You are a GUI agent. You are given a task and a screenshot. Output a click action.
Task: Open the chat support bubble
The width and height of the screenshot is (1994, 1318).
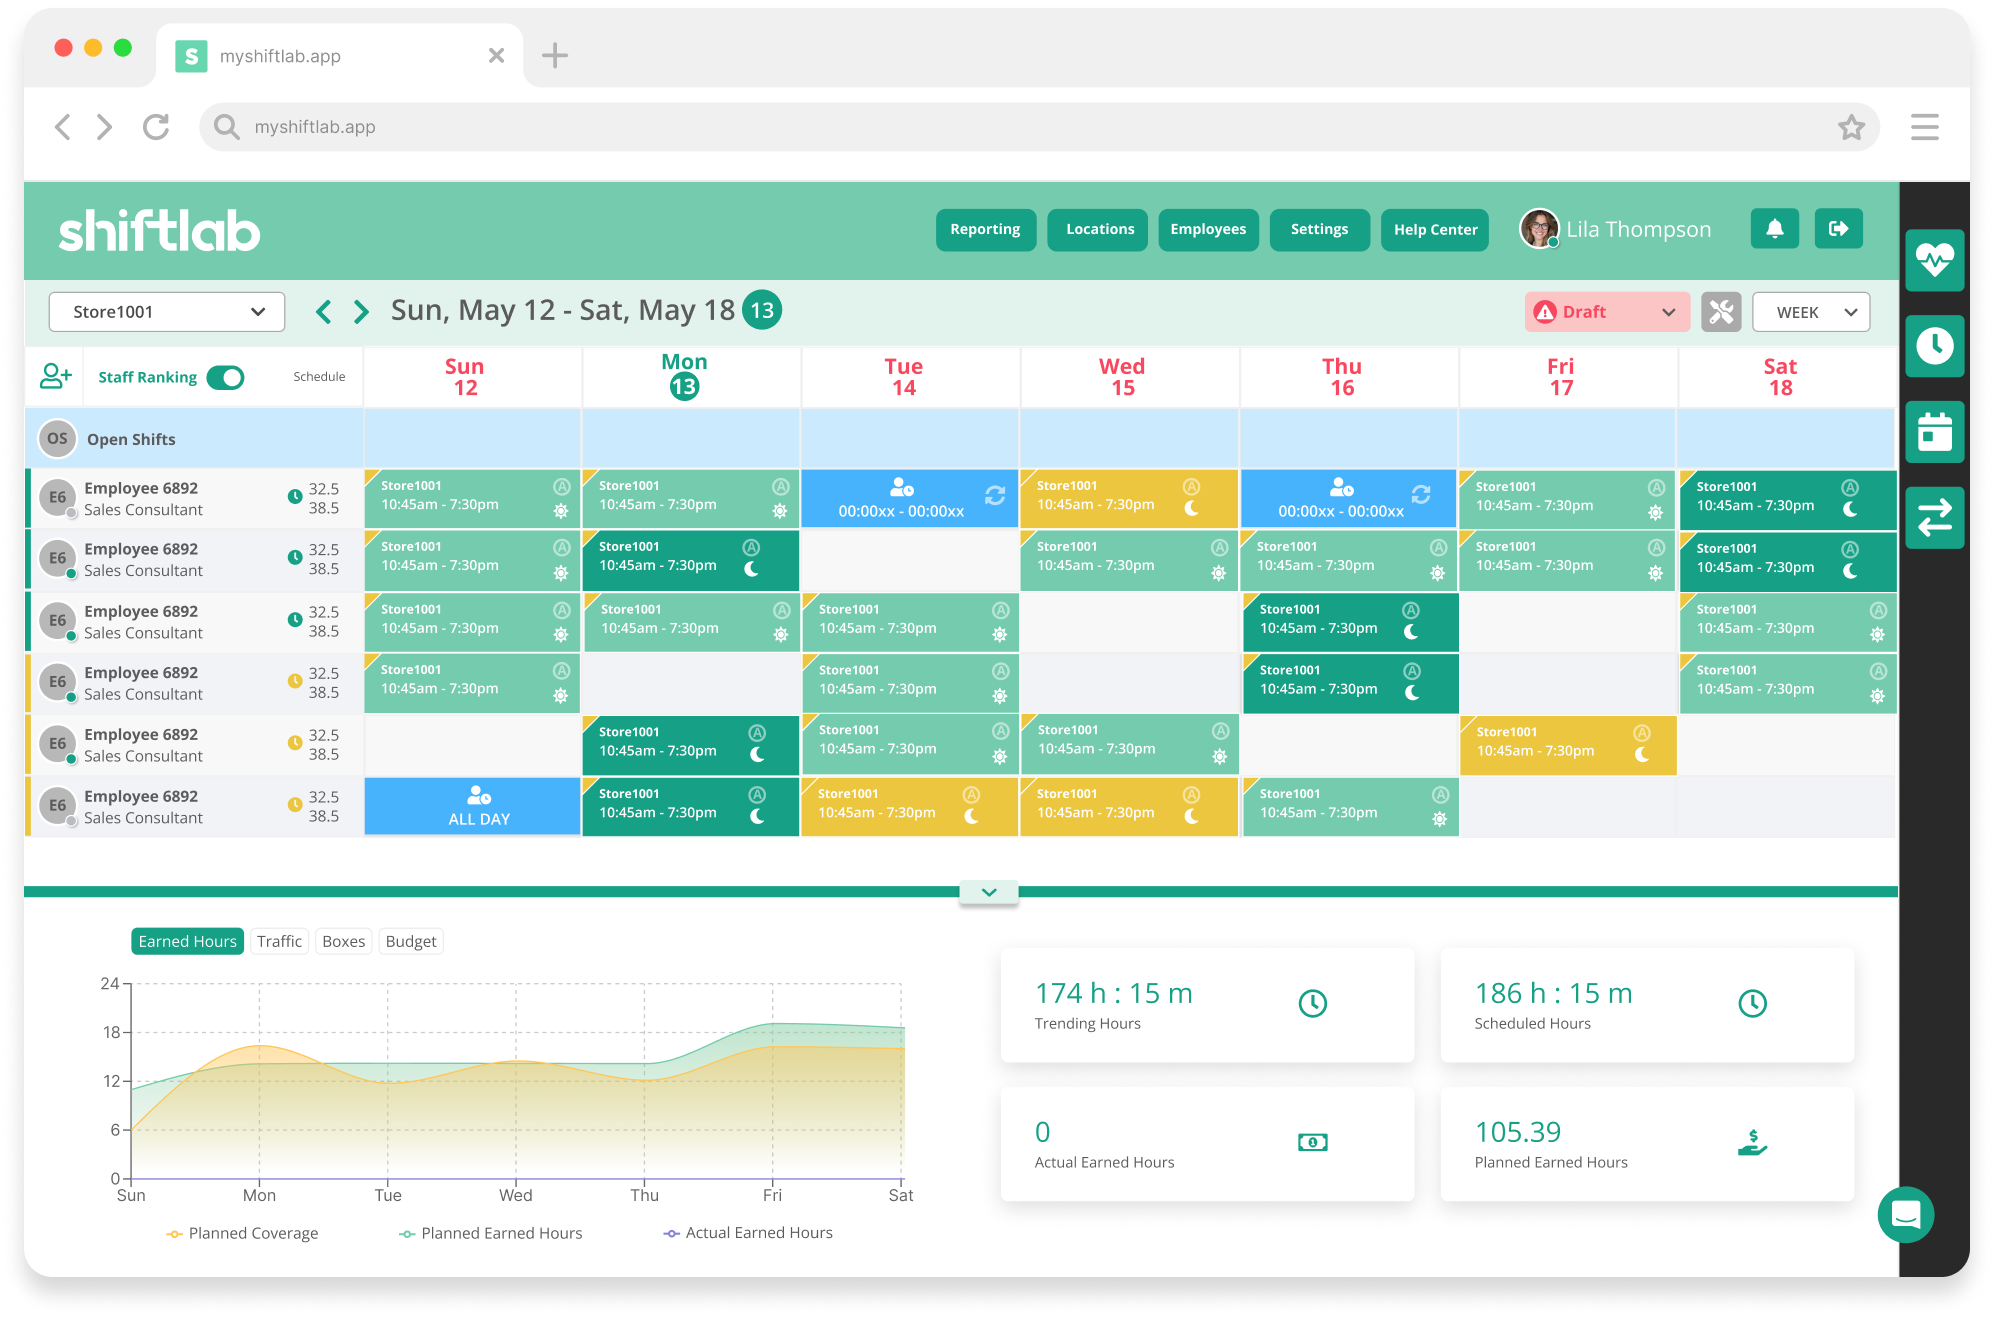click(x=1905, y=1214)
